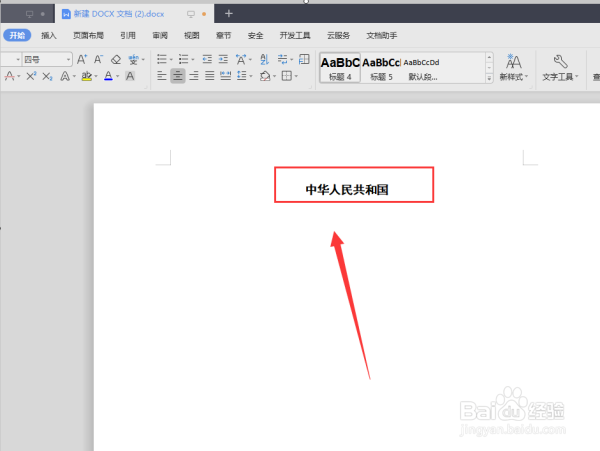The height and width of the screenshot is (451, 600).
Task: Open the 文字工具 text tools menu
Action: pyautogui.click(x=560, y=67)
